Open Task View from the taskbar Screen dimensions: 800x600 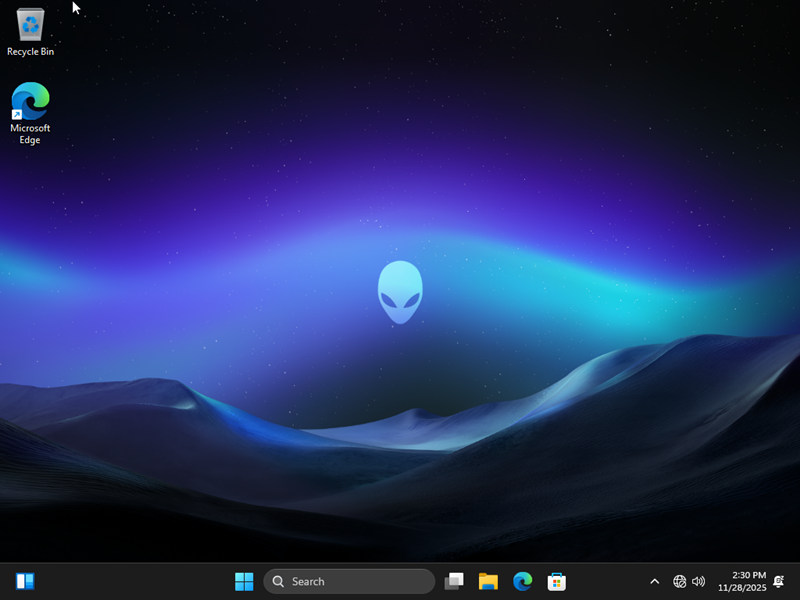click(x=455, y=581)
